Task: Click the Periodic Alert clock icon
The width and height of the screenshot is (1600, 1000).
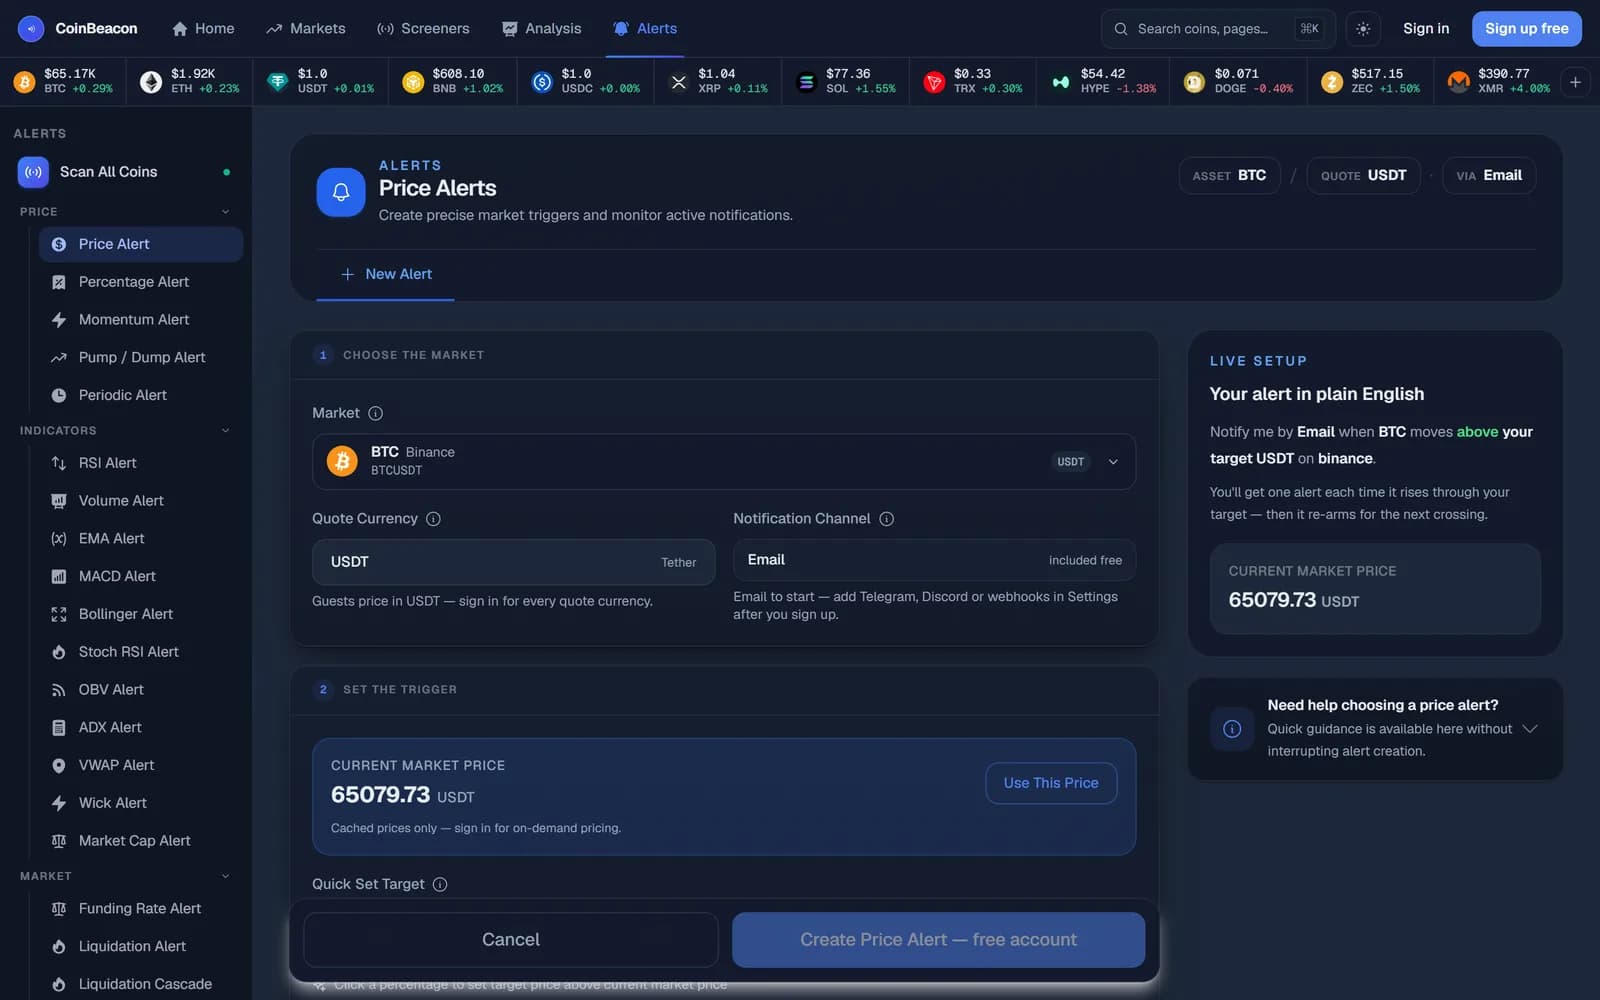Action: 59,396
